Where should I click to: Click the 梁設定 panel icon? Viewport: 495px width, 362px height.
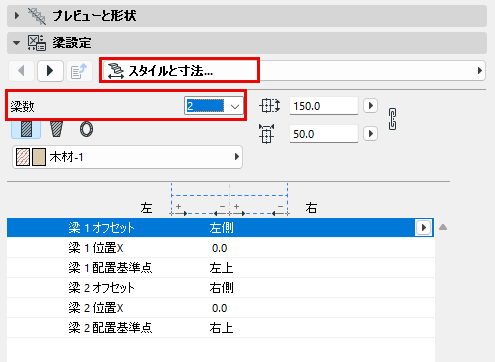37,43
